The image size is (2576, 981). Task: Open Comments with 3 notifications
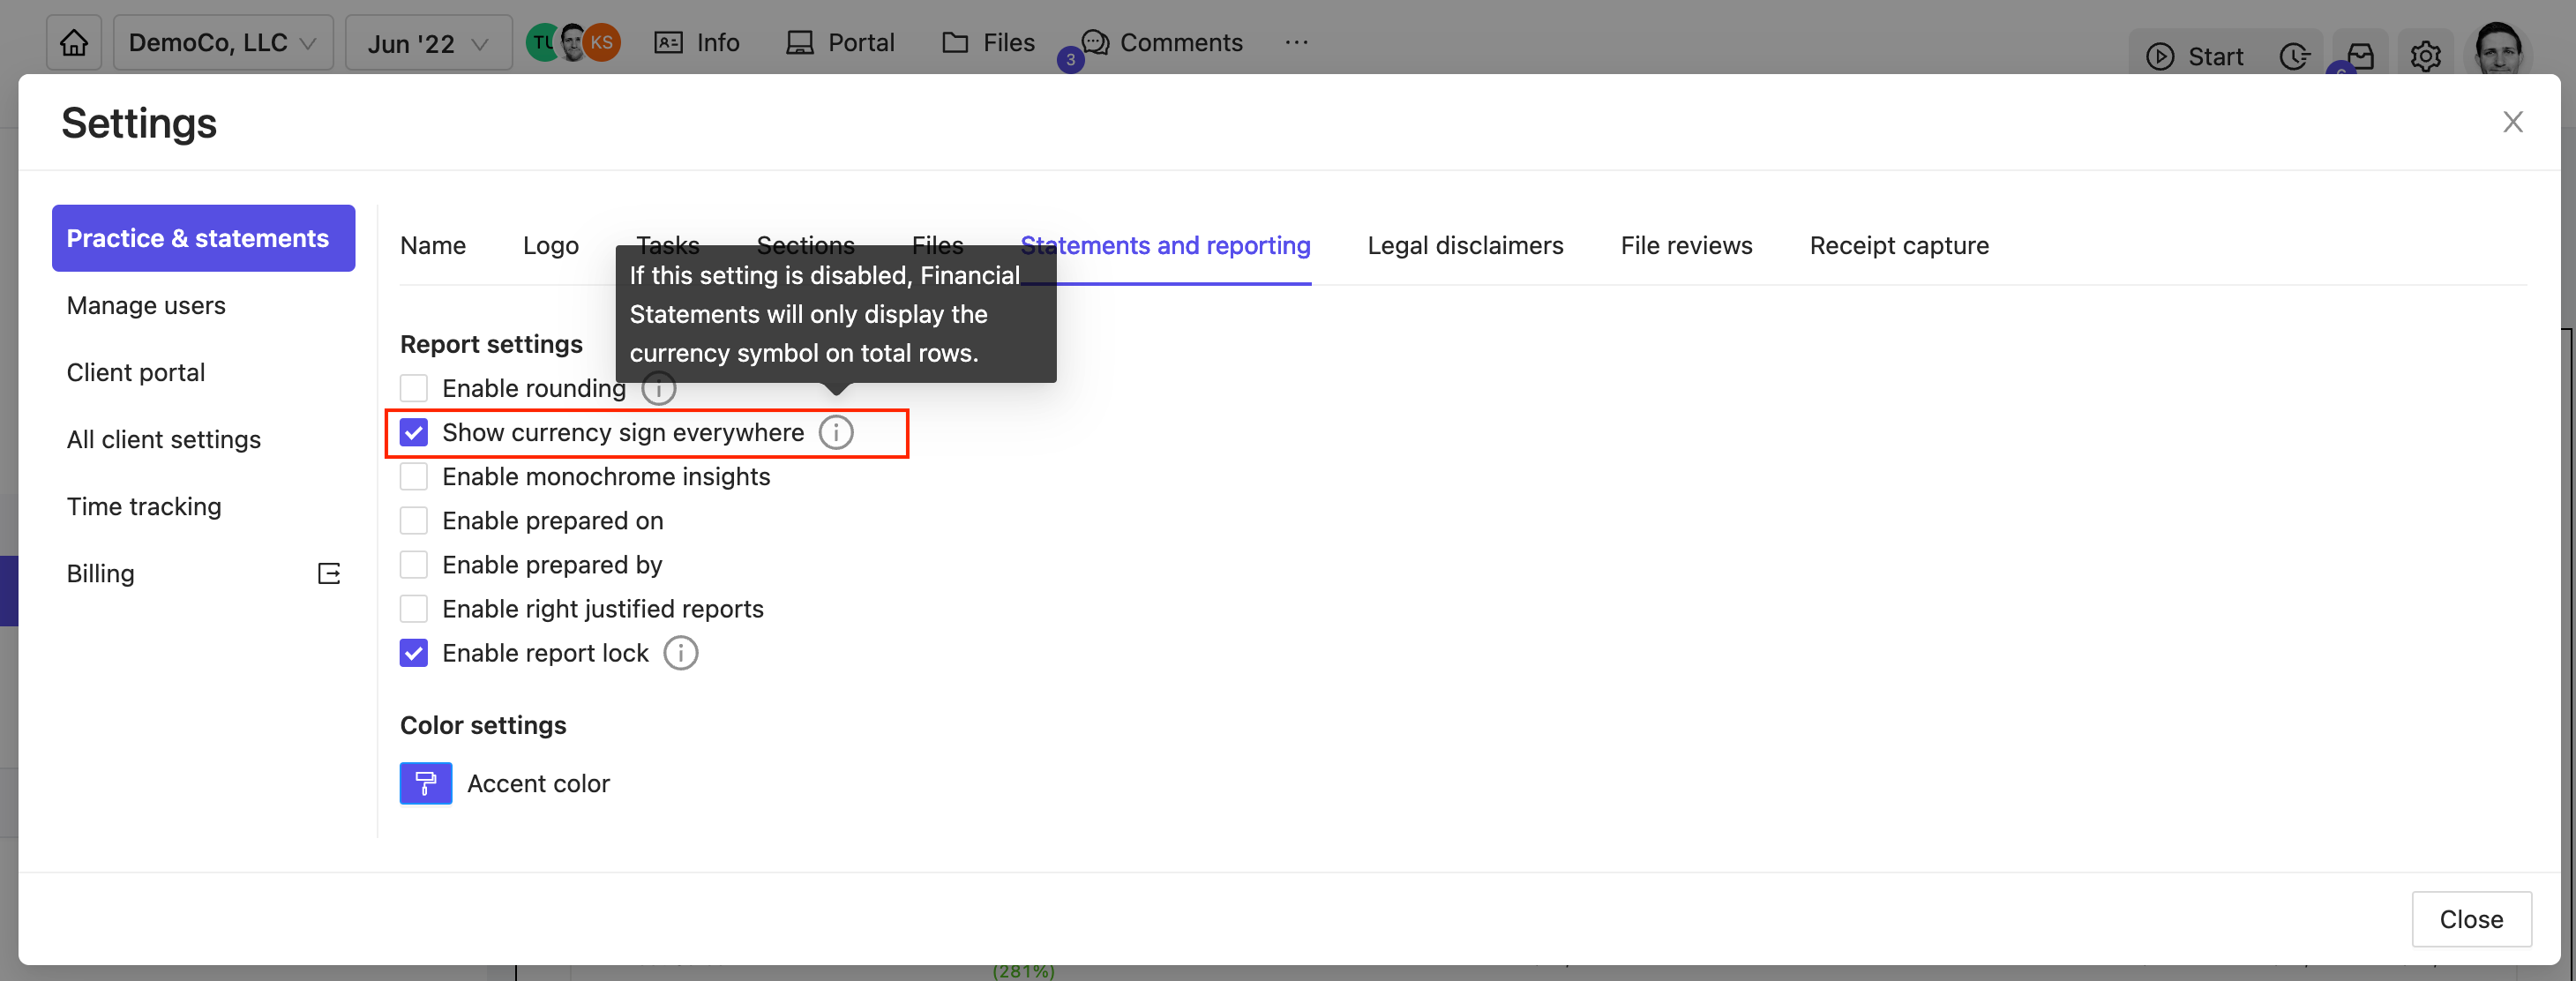click(x=1094, y=42)
